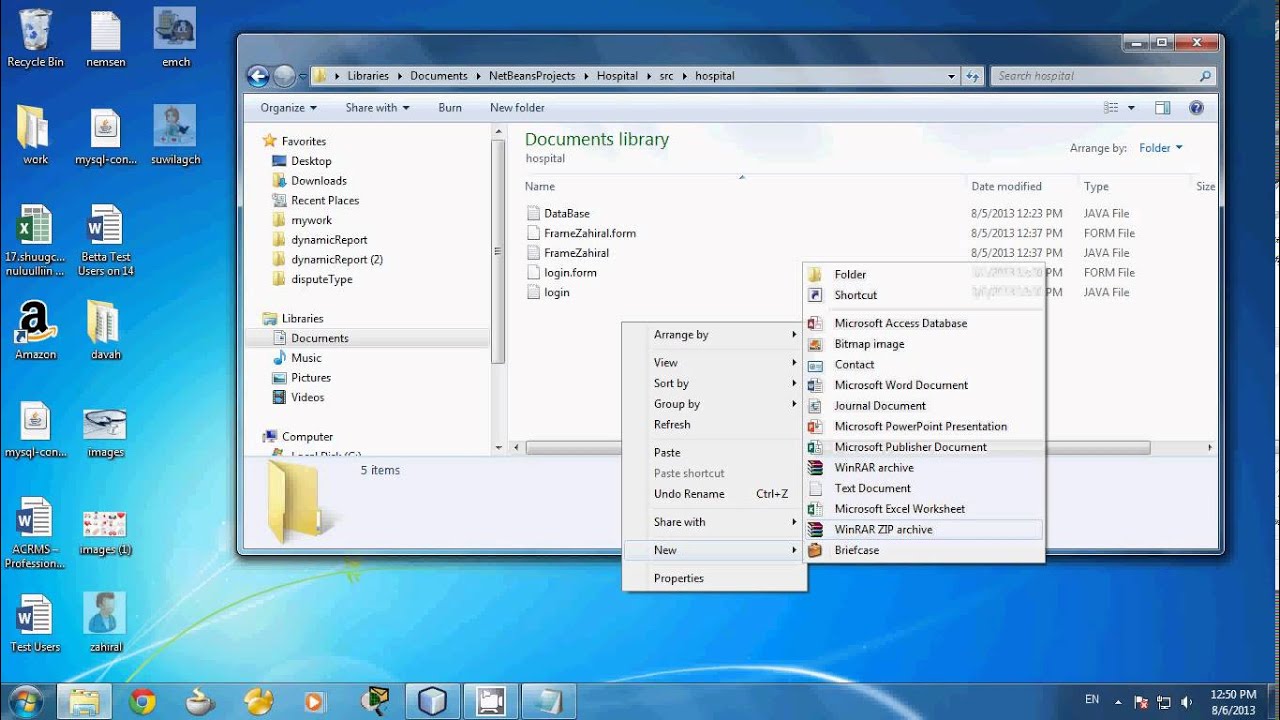Click the refresh button beside address bar

(x=973, y=76)
